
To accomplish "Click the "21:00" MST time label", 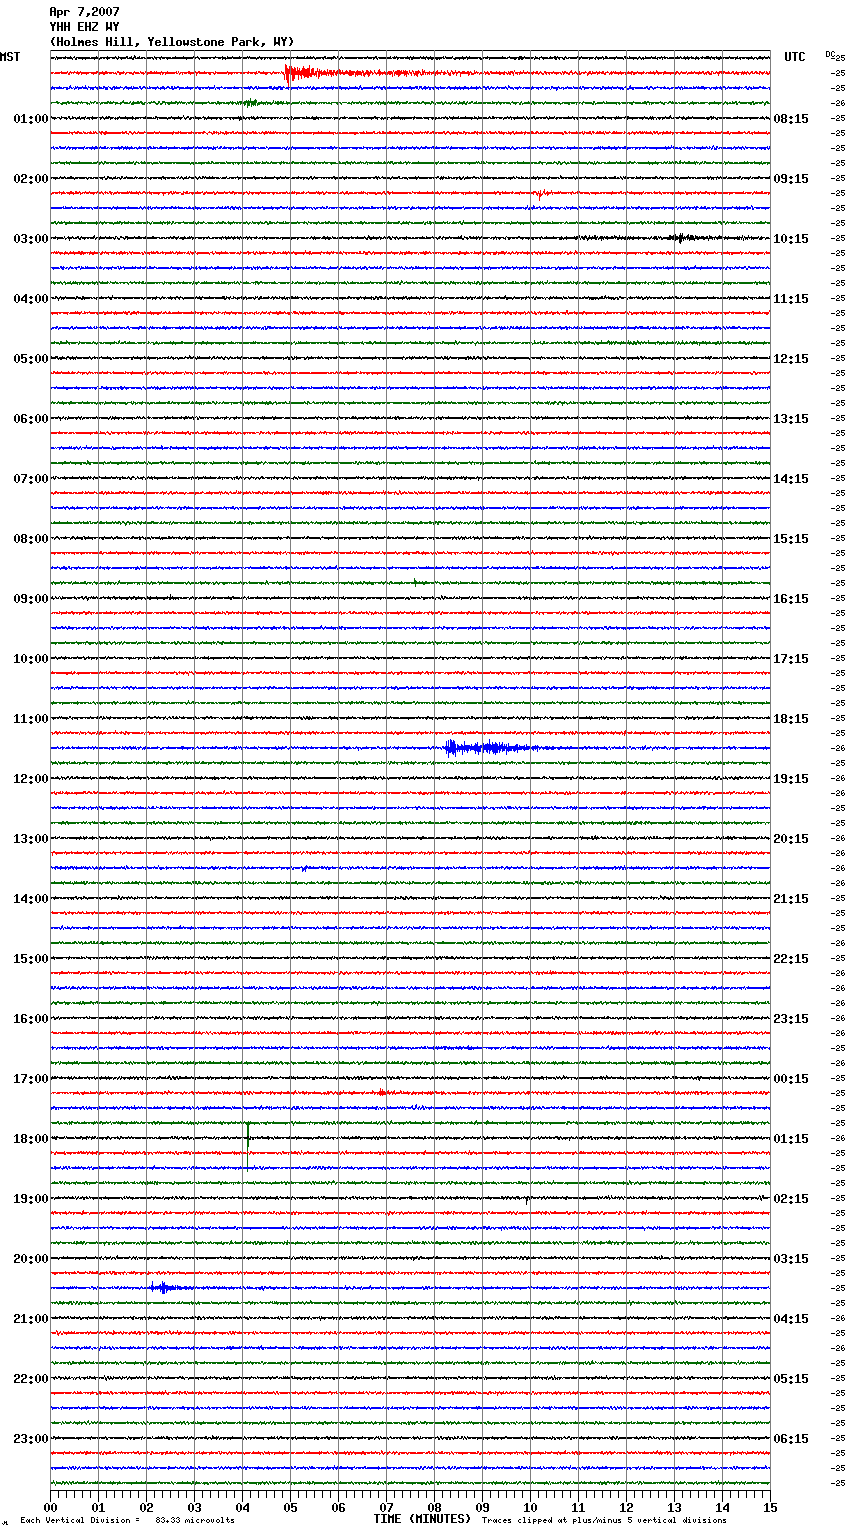I will (x=31, y=1319).
